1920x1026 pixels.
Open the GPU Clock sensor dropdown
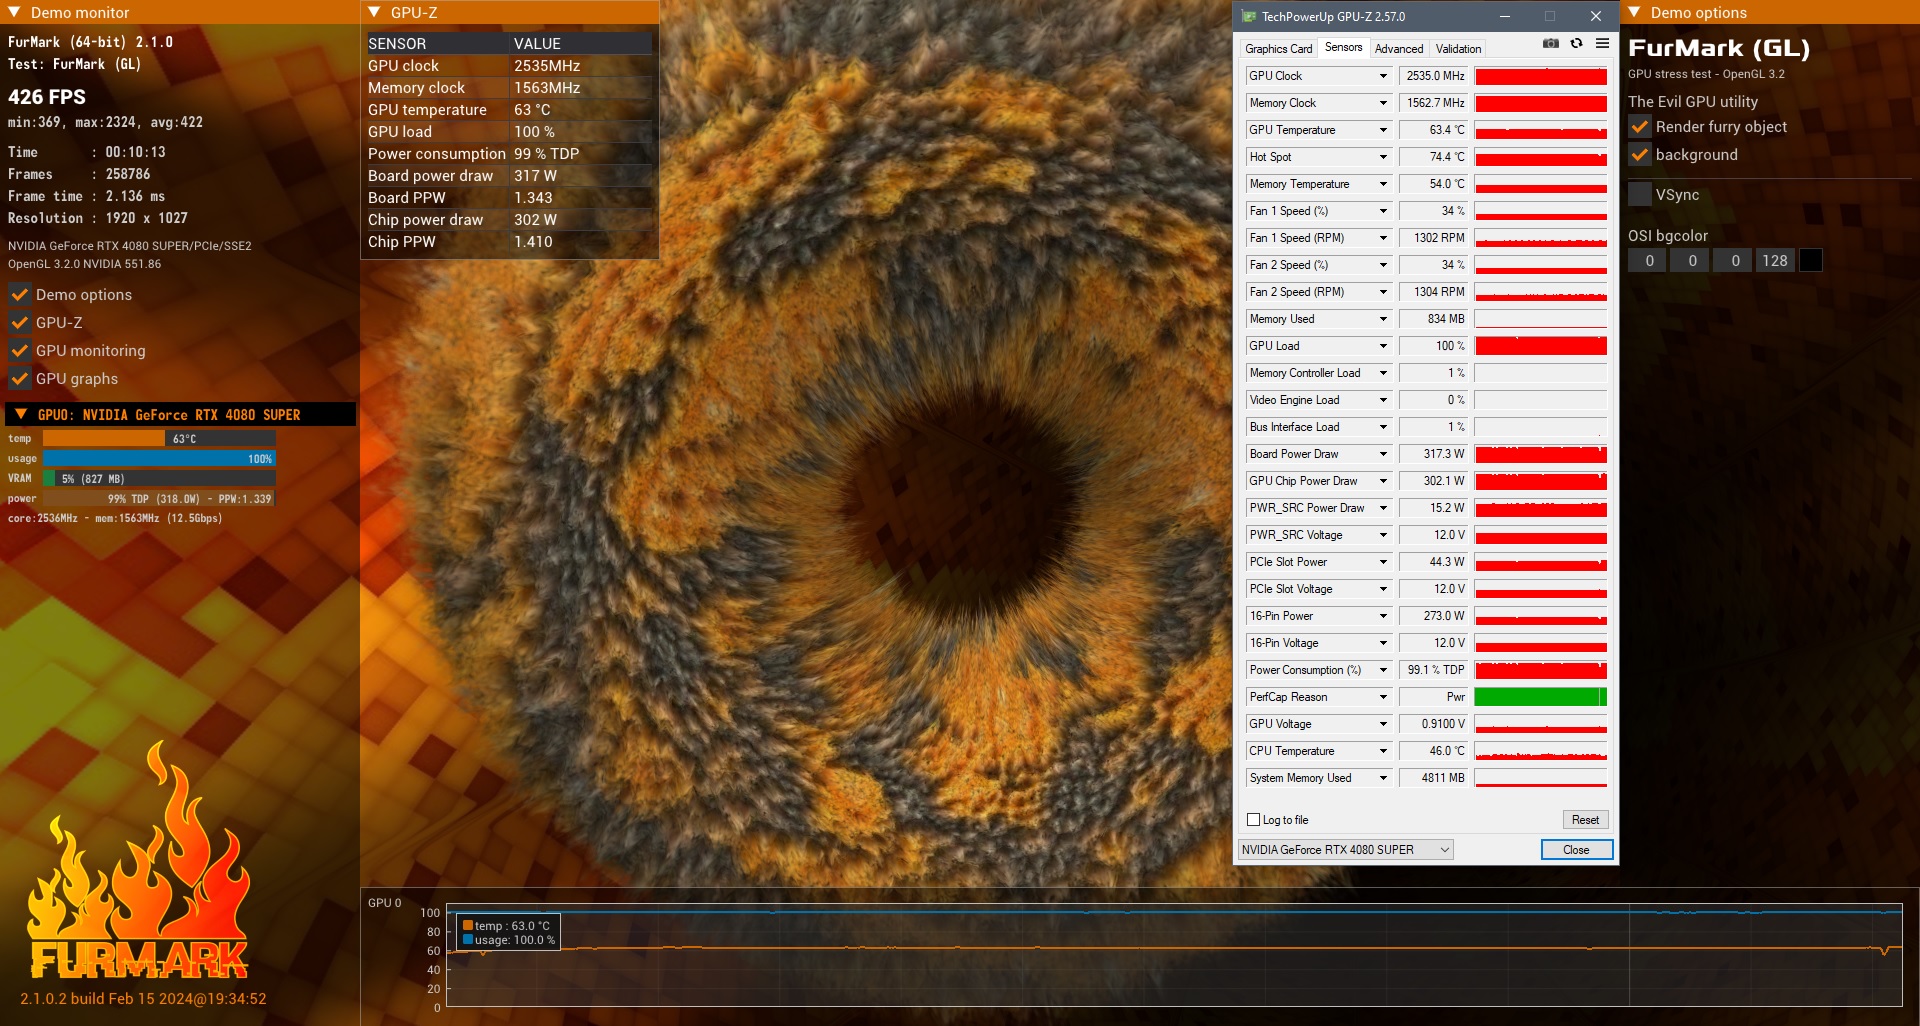click(1383, 76)
